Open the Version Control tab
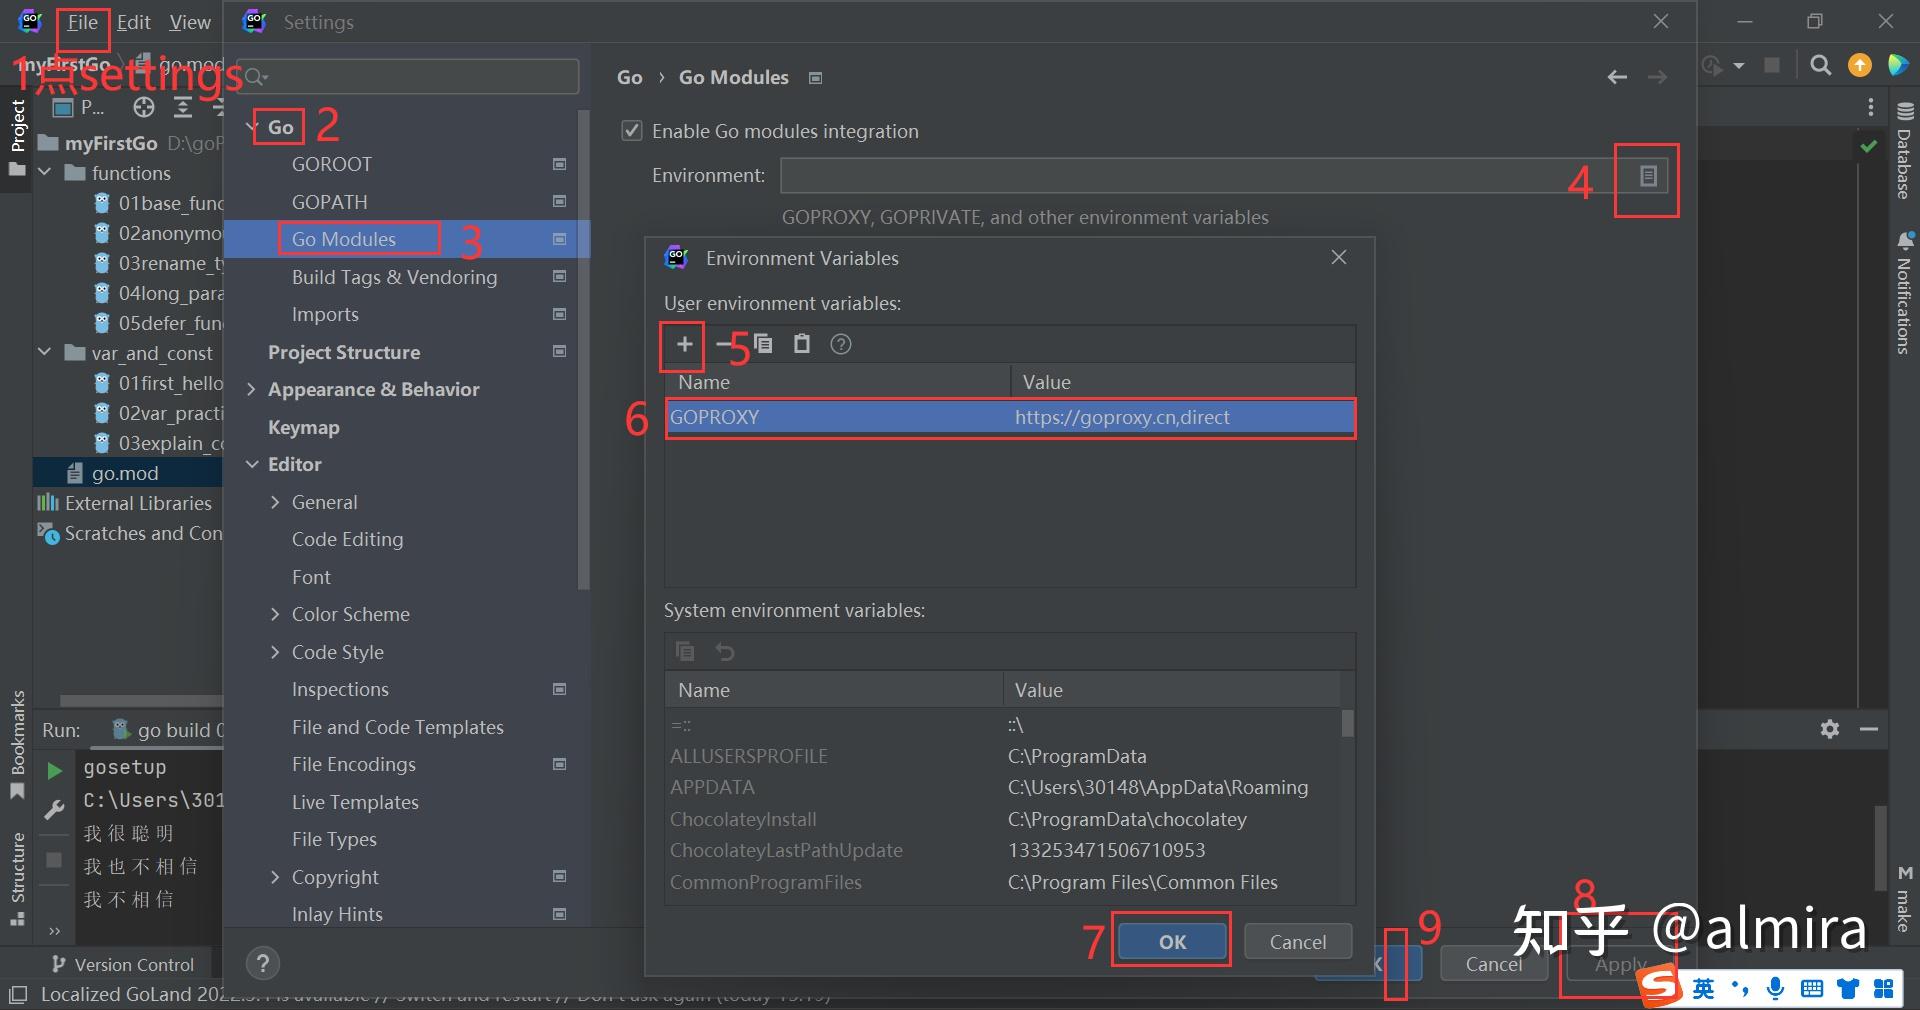This screenshot has width=1920, height=1010. click(x=122, y=964)
